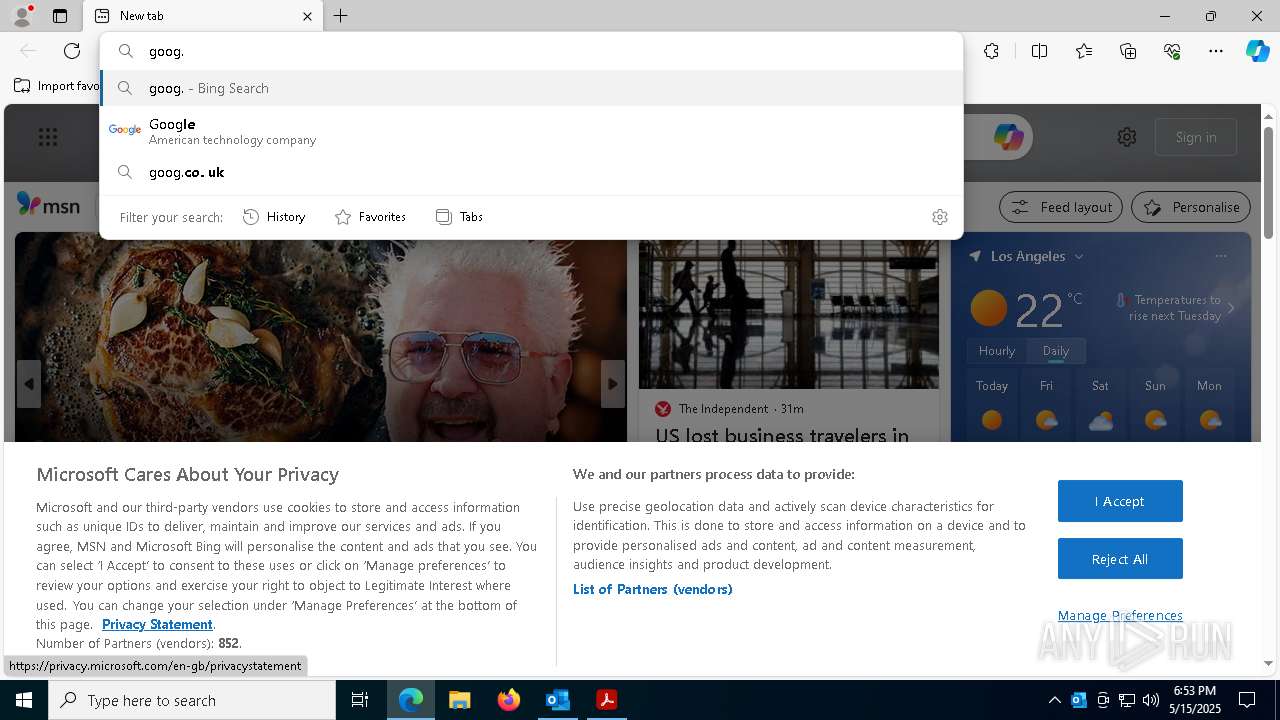Open Adobe Acrobat from taskbar
1280x720 pixels.
606,700
